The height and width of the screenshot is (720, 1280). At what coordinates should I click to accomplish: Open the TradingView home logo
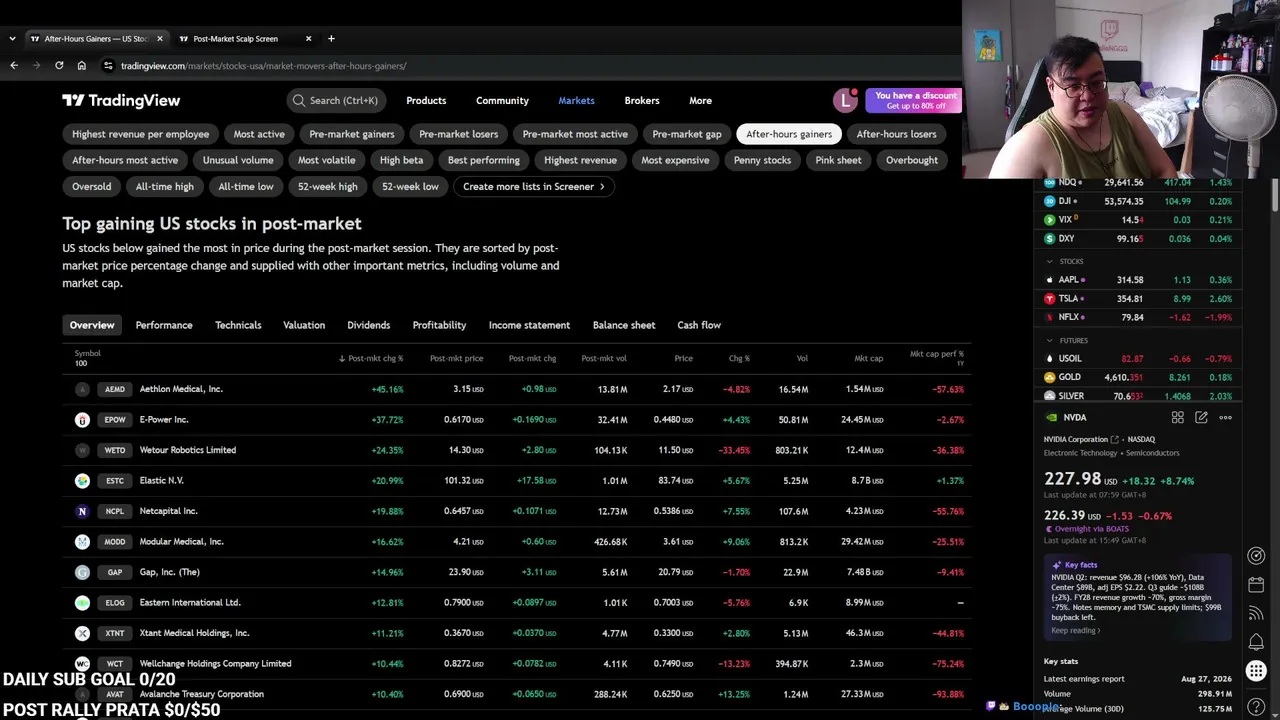point(121,100)
